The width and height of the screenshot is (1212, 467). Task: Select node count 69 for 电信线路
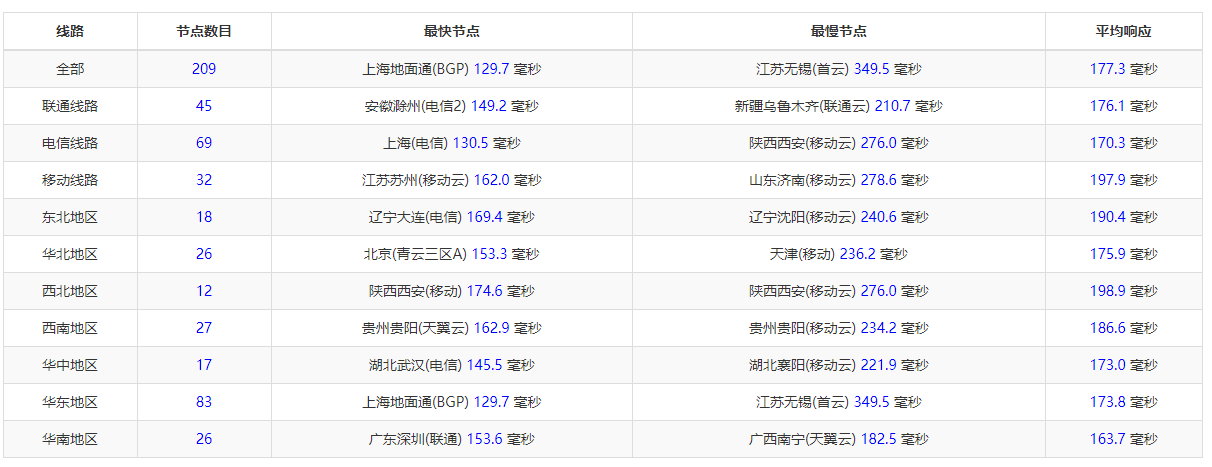point(204,143)
